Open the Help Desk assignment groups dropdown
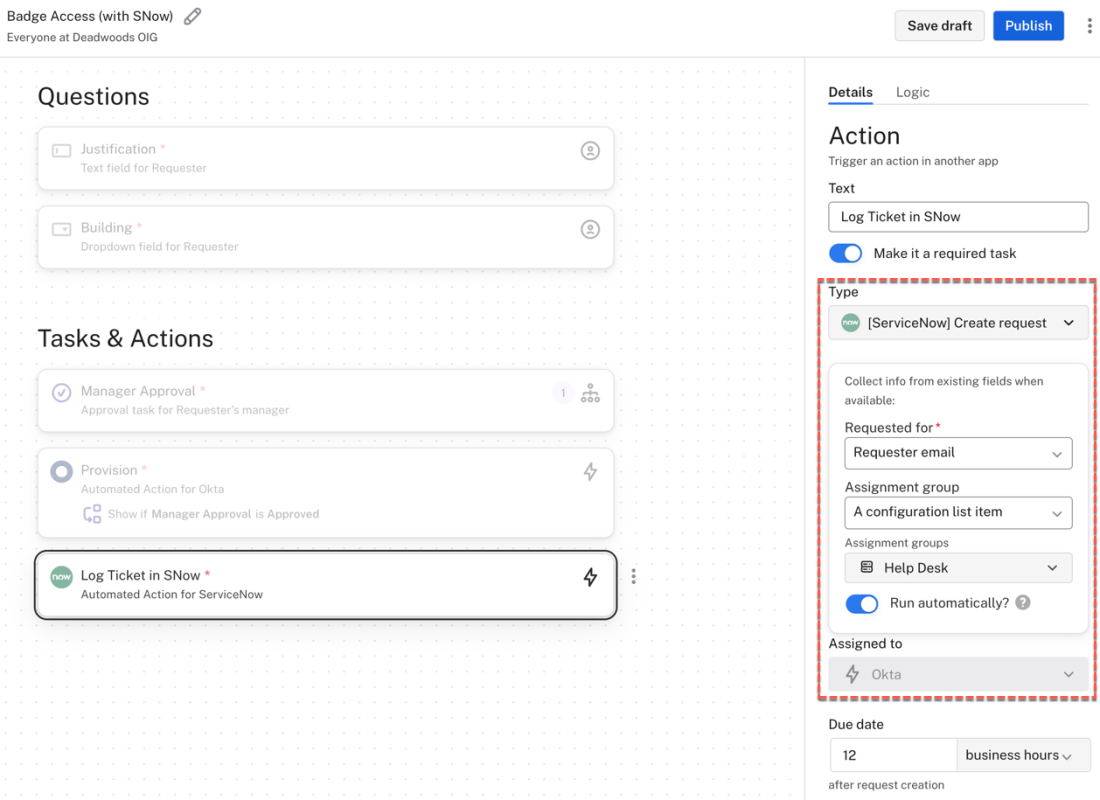This screenshot has height=800, width=1100. 957,568
